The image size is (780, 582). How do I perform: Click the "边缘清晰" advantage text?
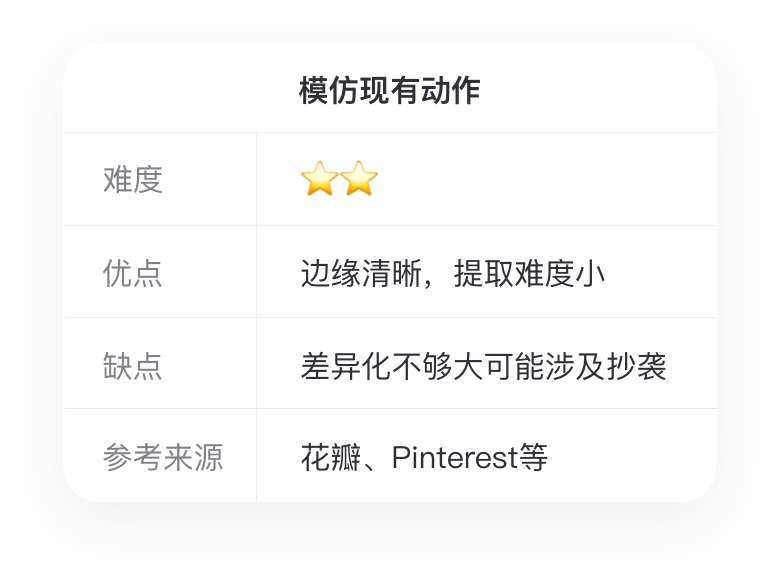pos(361,273)
